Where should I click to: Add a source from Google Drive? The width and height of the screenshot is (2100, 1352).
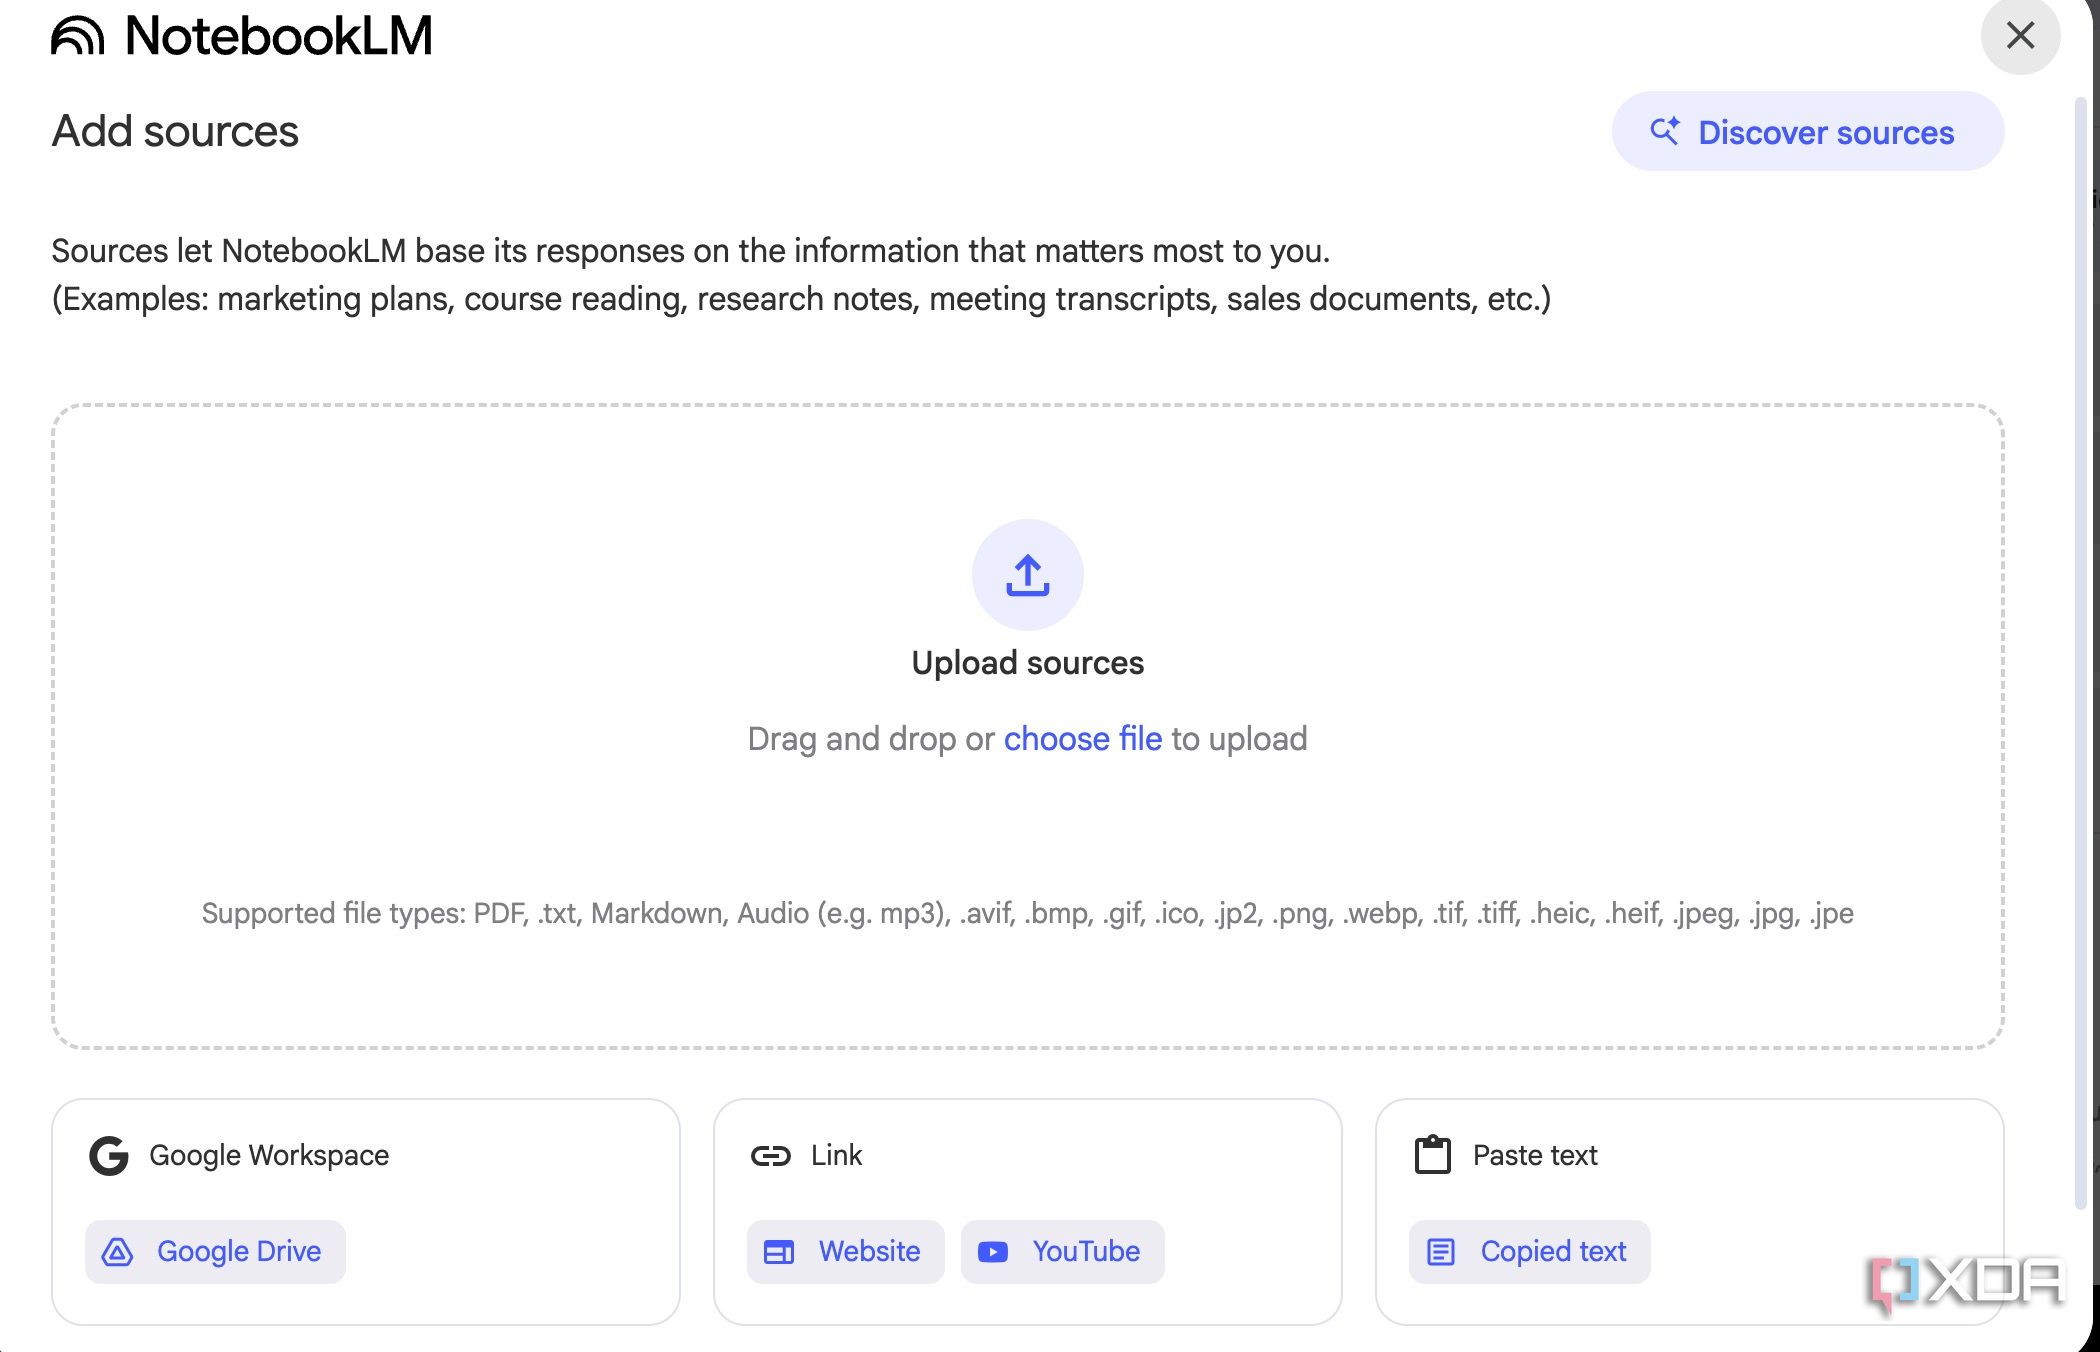click(x=215, y=1252)
